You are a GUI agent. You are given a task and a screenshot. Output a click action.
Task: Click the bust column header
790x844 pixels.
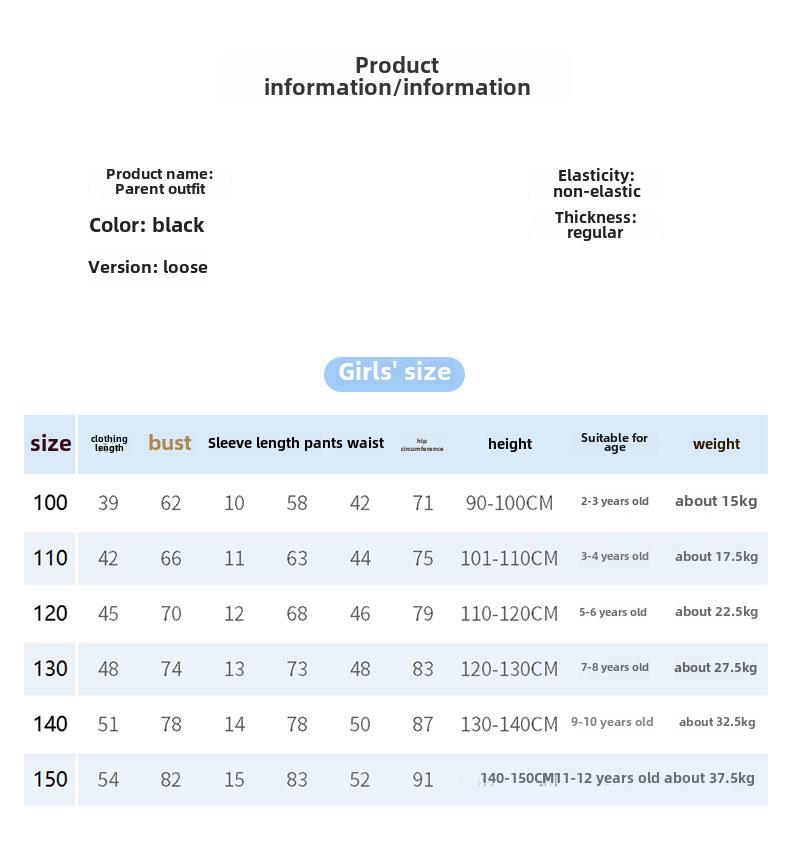170,443
